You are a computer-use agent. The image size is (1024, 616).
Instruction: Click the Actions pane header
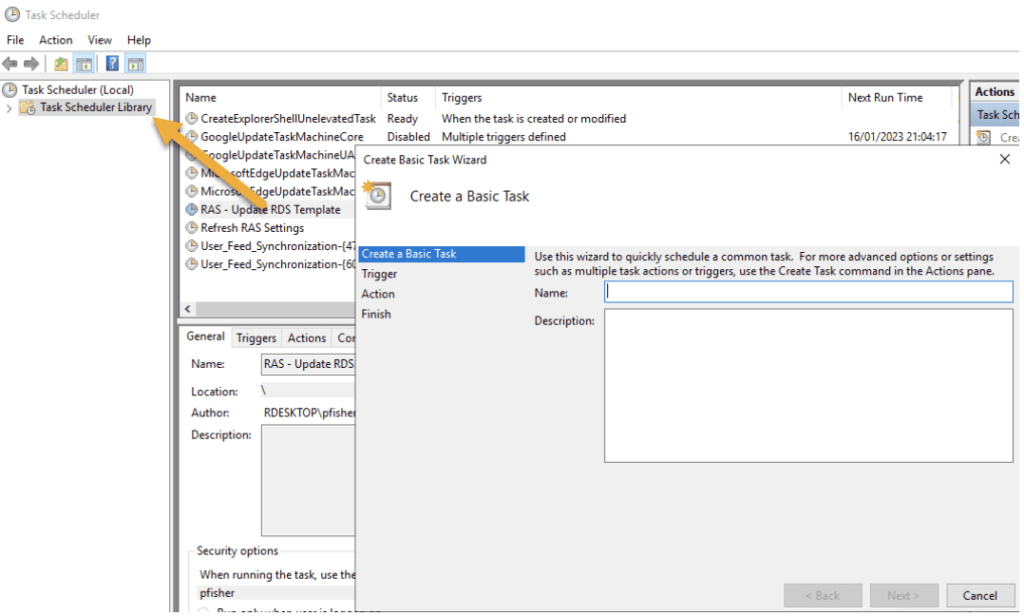point(994,92)
